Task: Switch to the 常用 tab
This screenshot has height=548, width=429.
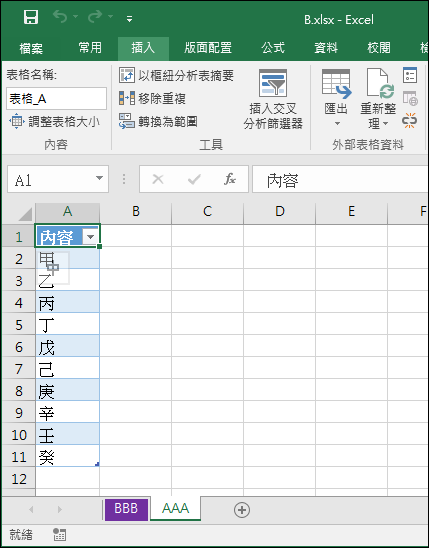Action: point(90,48)
